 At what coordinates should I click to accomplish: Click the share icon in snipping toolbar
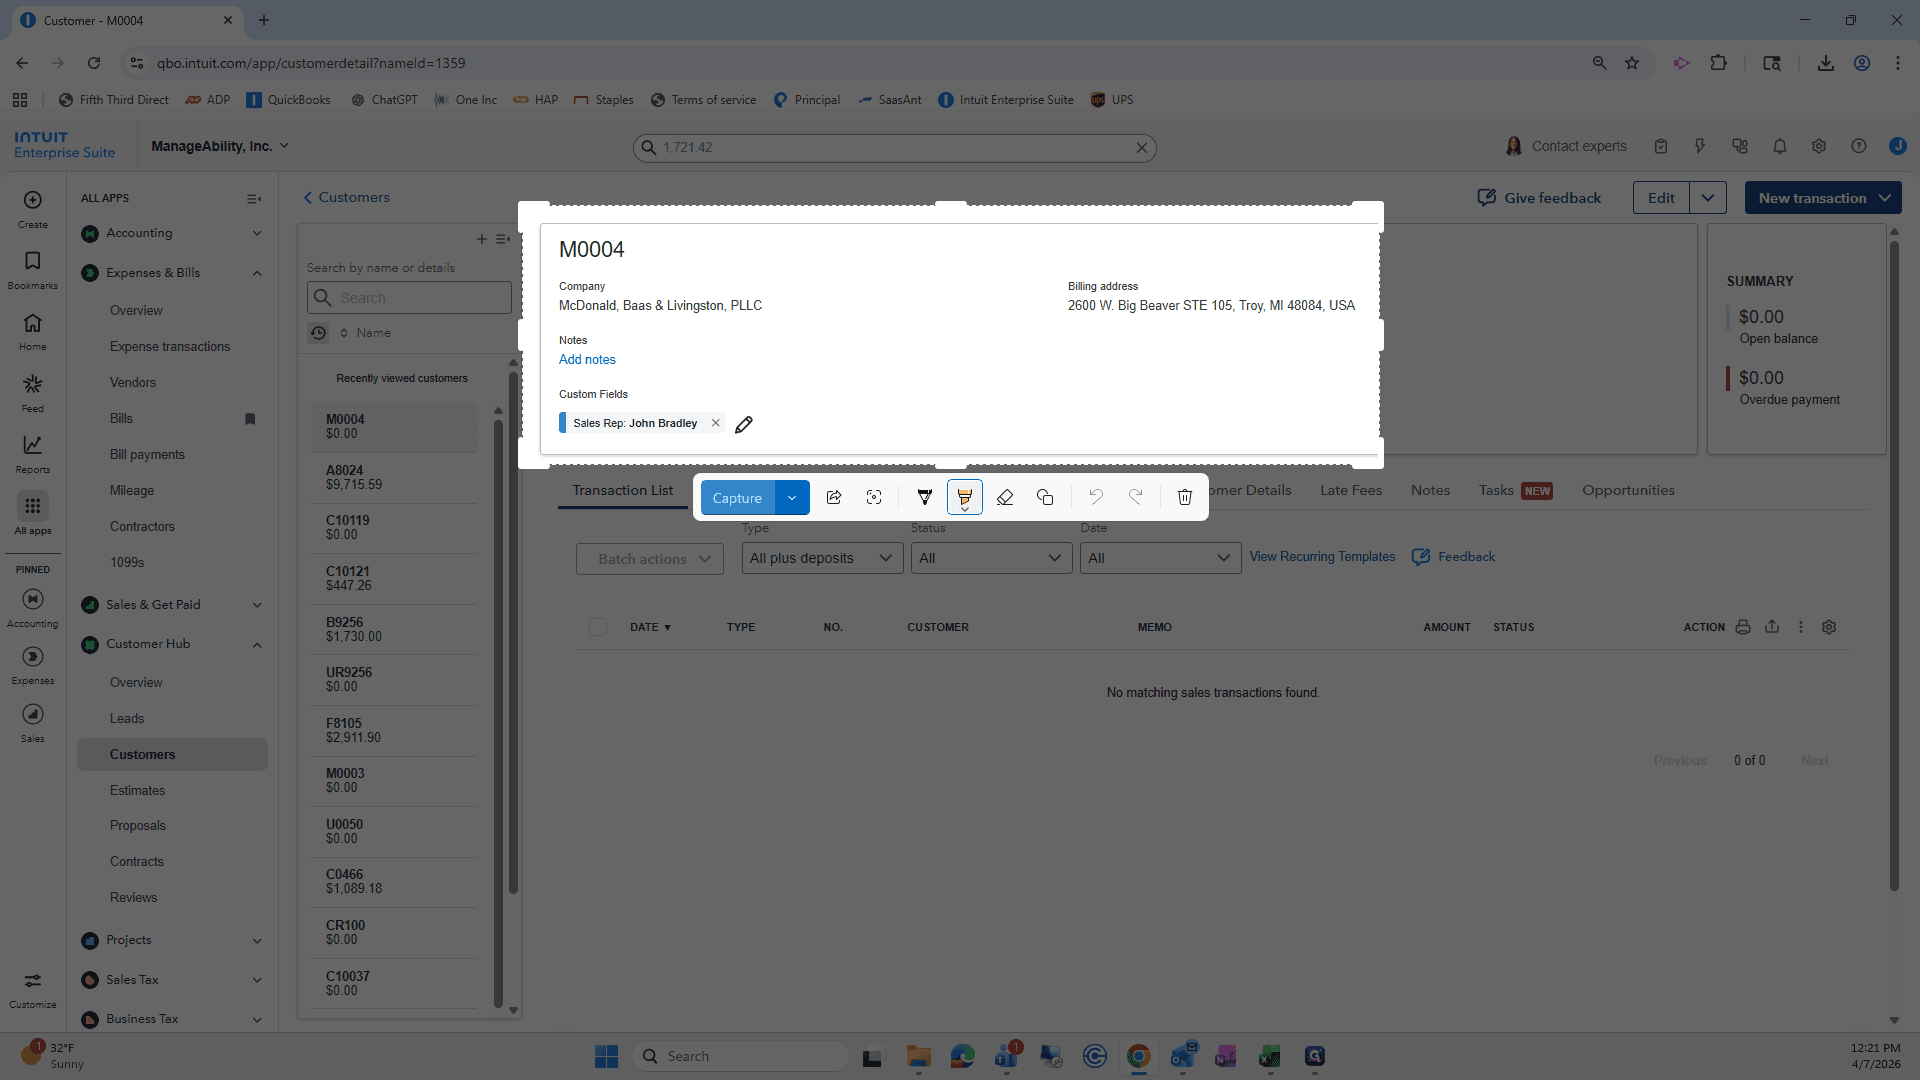(834, 497)
